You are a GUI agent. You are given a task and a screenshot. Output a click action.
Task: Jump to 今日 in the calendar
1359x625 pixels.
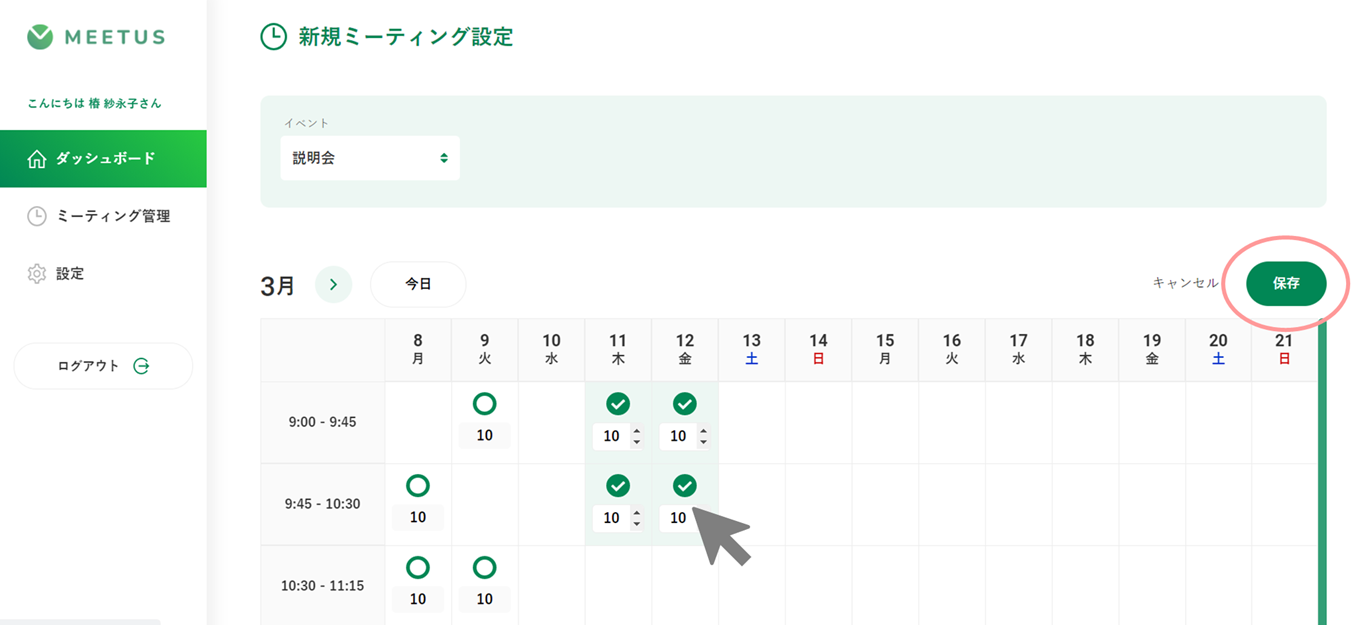coord(418,284)
